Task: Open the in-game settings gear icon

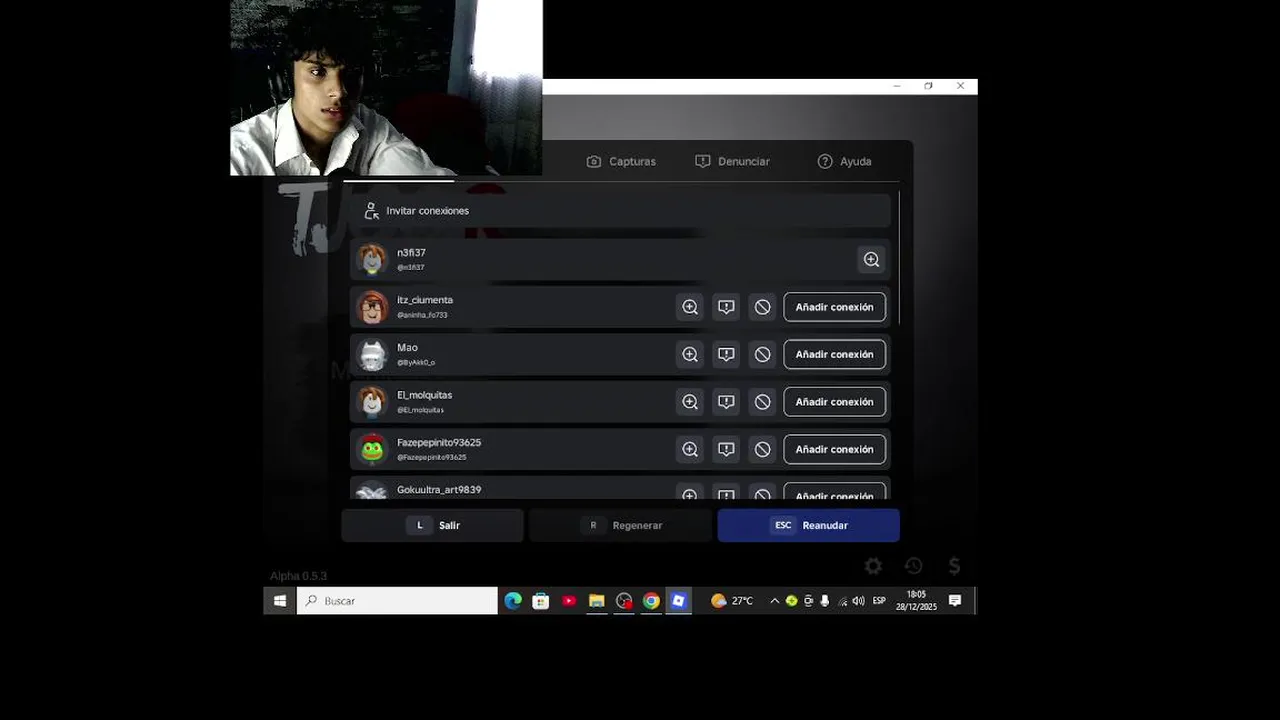Action: pyautogui.click(x=873, y=566)
